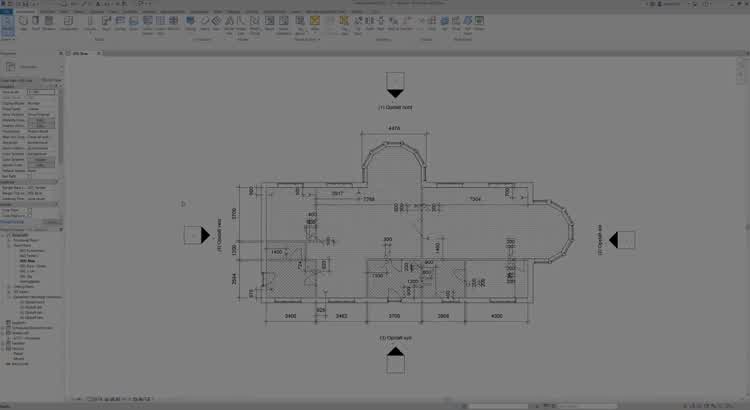Select the north elevation marker in drawing
The width and height of the screenshot is (750, 410).
(x=395, y=82)
